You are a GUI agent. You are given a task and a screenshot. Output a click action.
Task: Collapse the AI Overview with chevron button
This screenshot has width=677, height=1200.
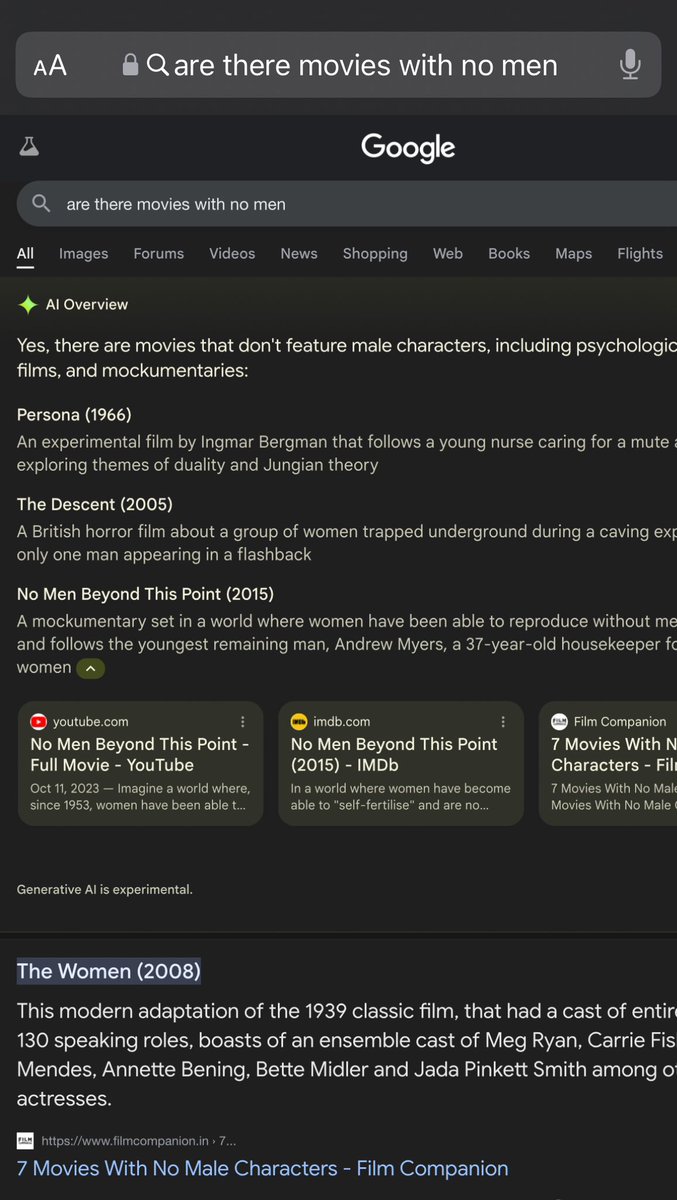[91, 668]
